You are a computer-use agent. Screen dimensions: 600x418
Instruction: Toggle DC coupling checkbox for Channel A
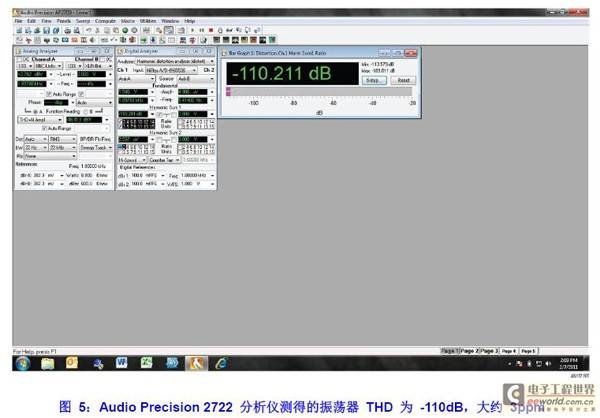[19, 59]
